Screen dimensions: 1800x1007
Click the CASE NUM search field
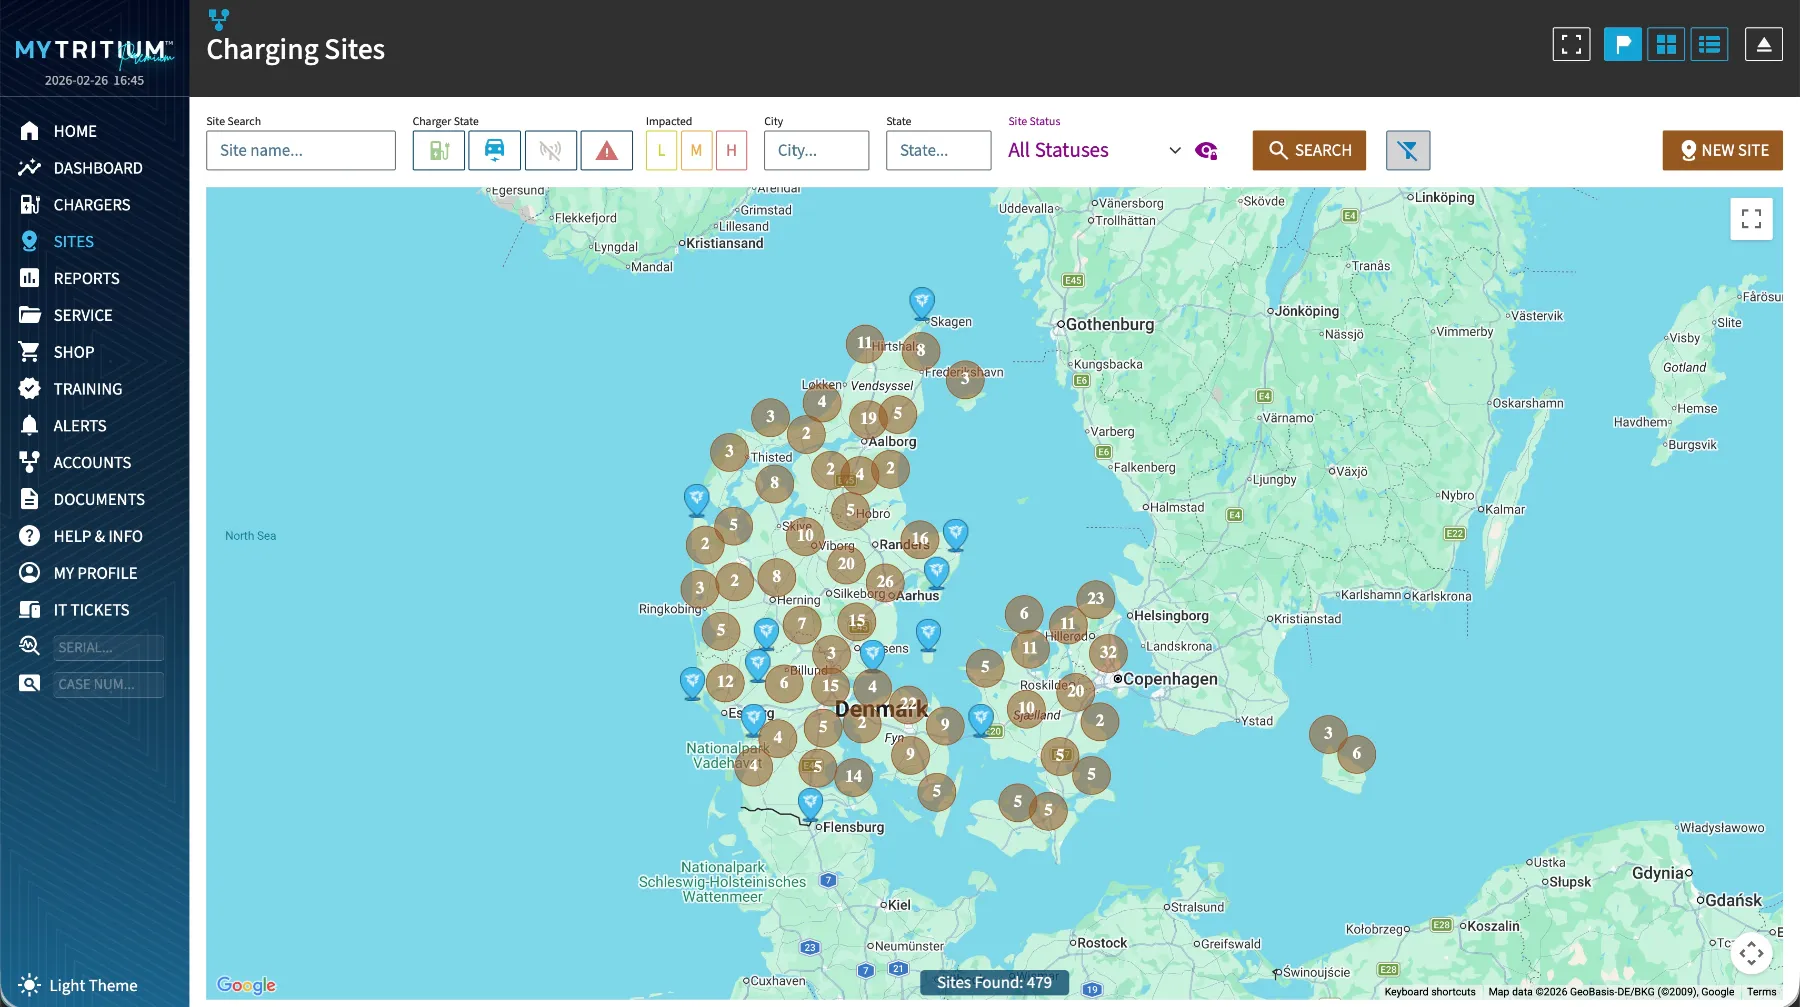tap(108, 684)
